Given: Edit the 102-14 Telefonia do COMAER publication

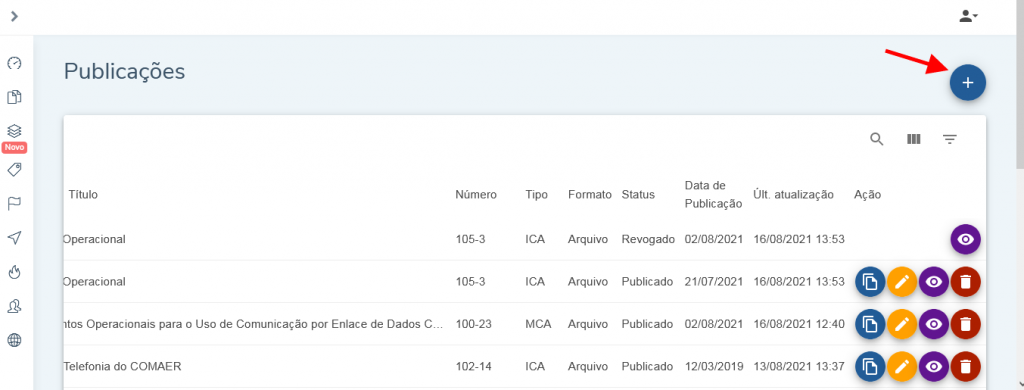Looking at the screenshot, I should click(x=902, y=366).
